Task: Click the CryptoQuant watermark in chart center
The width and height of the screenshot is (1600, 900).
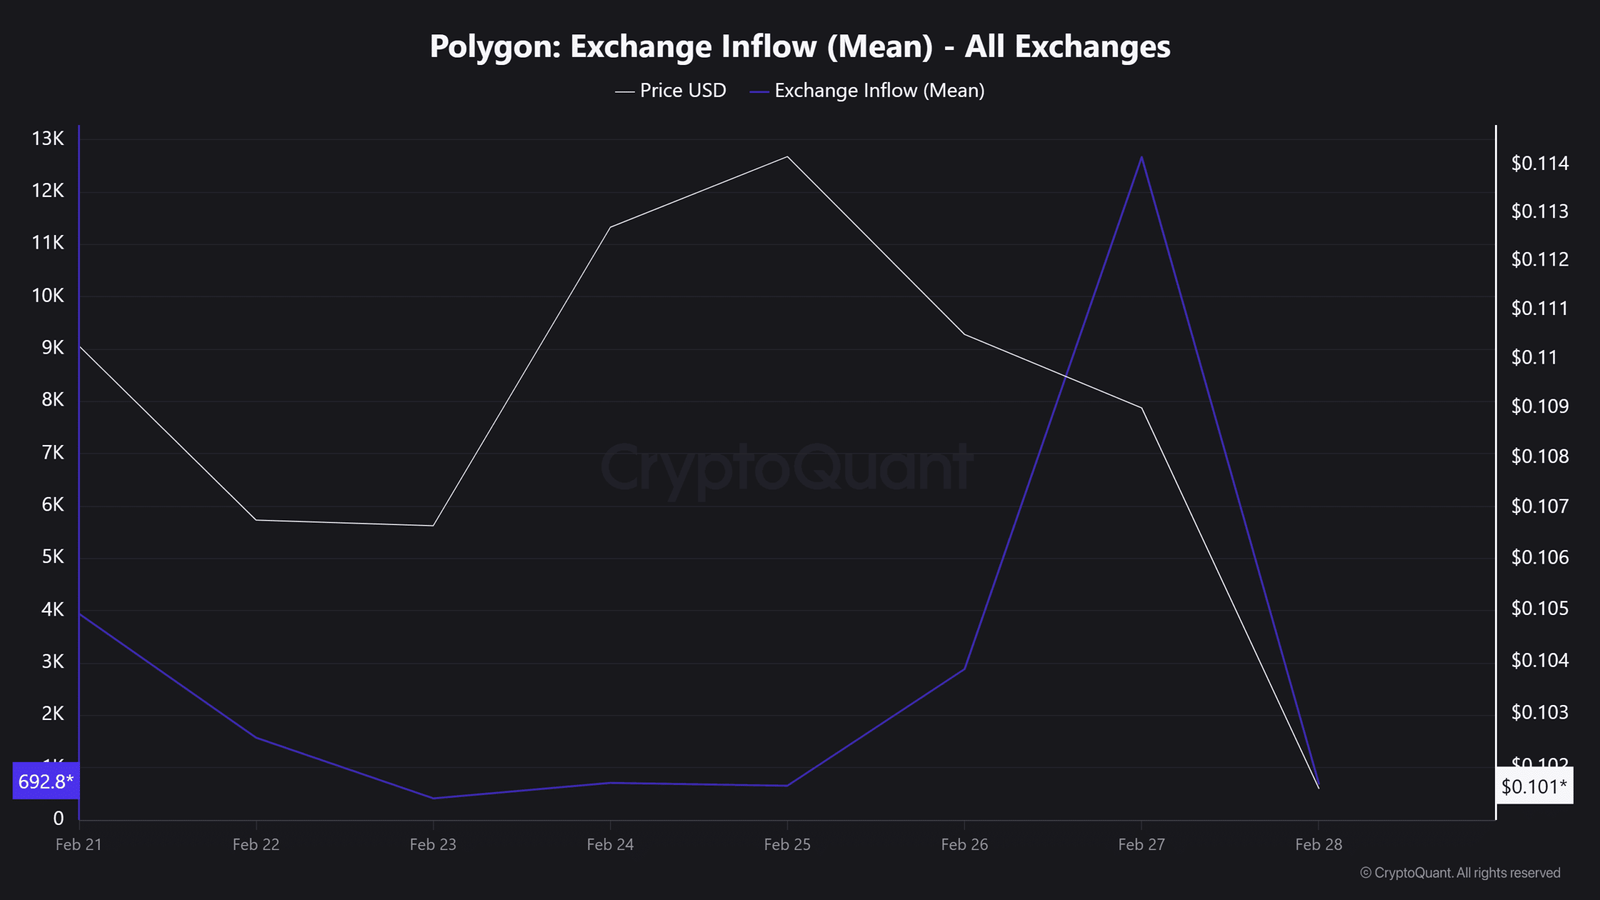Action: (787, 468)
